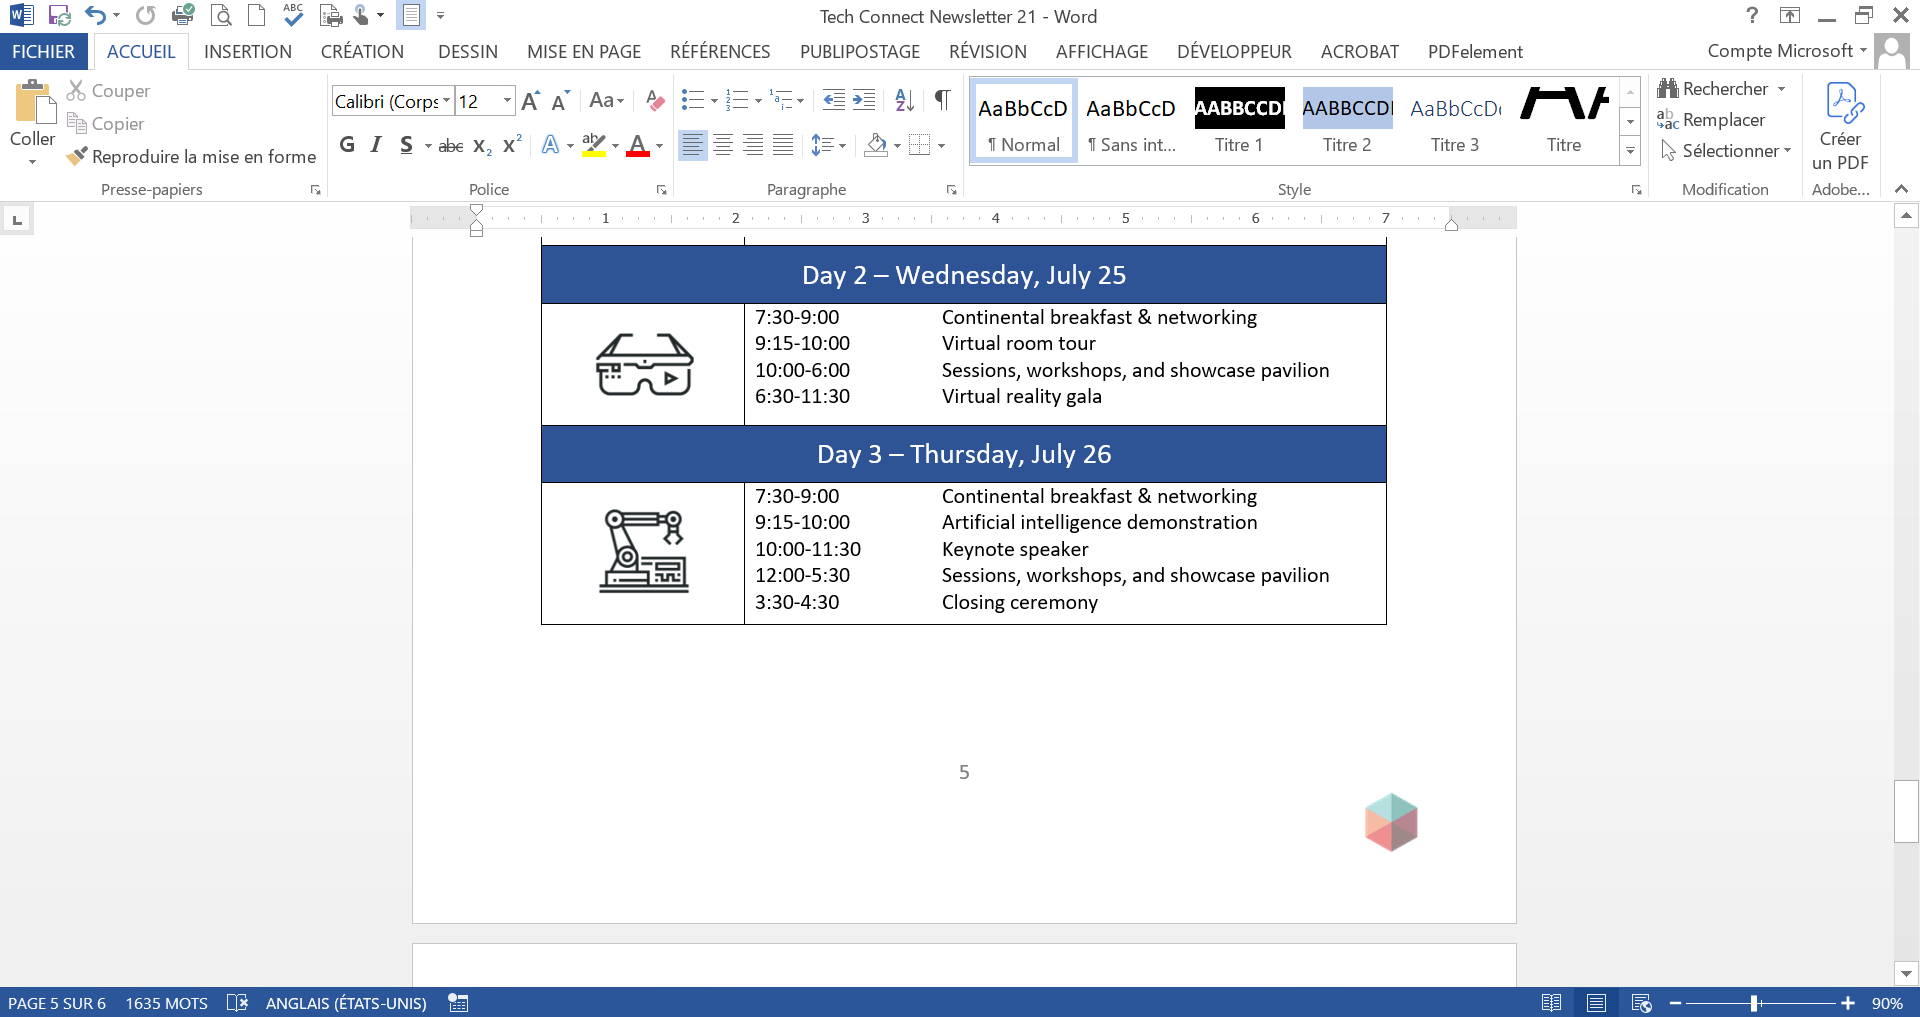The height and width of the screenshot is (1017, 1920).
Task: Switch to RÉFÉRENCES tab
Action: (720, 51)
